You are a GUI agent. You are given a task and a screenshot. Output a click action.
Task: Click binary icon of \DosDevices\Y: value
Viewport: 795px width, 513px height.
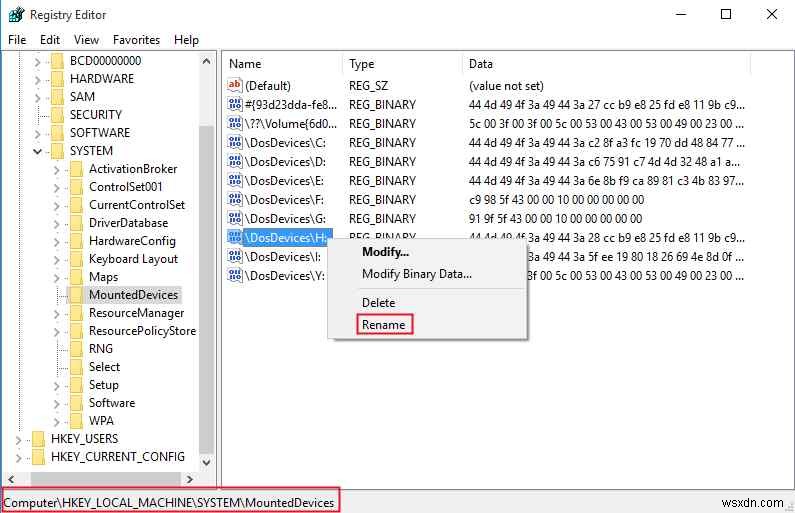(x=235, y=275)
